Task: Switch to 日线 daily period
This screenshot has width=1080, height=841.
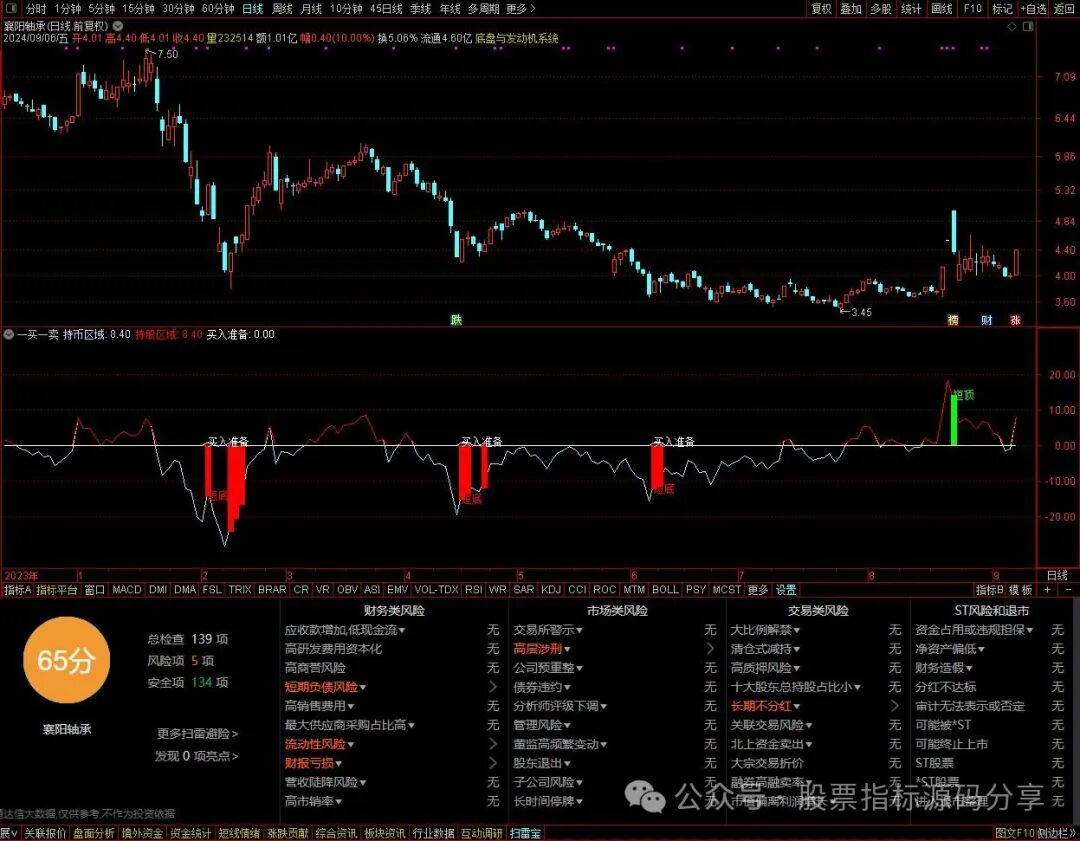Action: pos(253,8)
